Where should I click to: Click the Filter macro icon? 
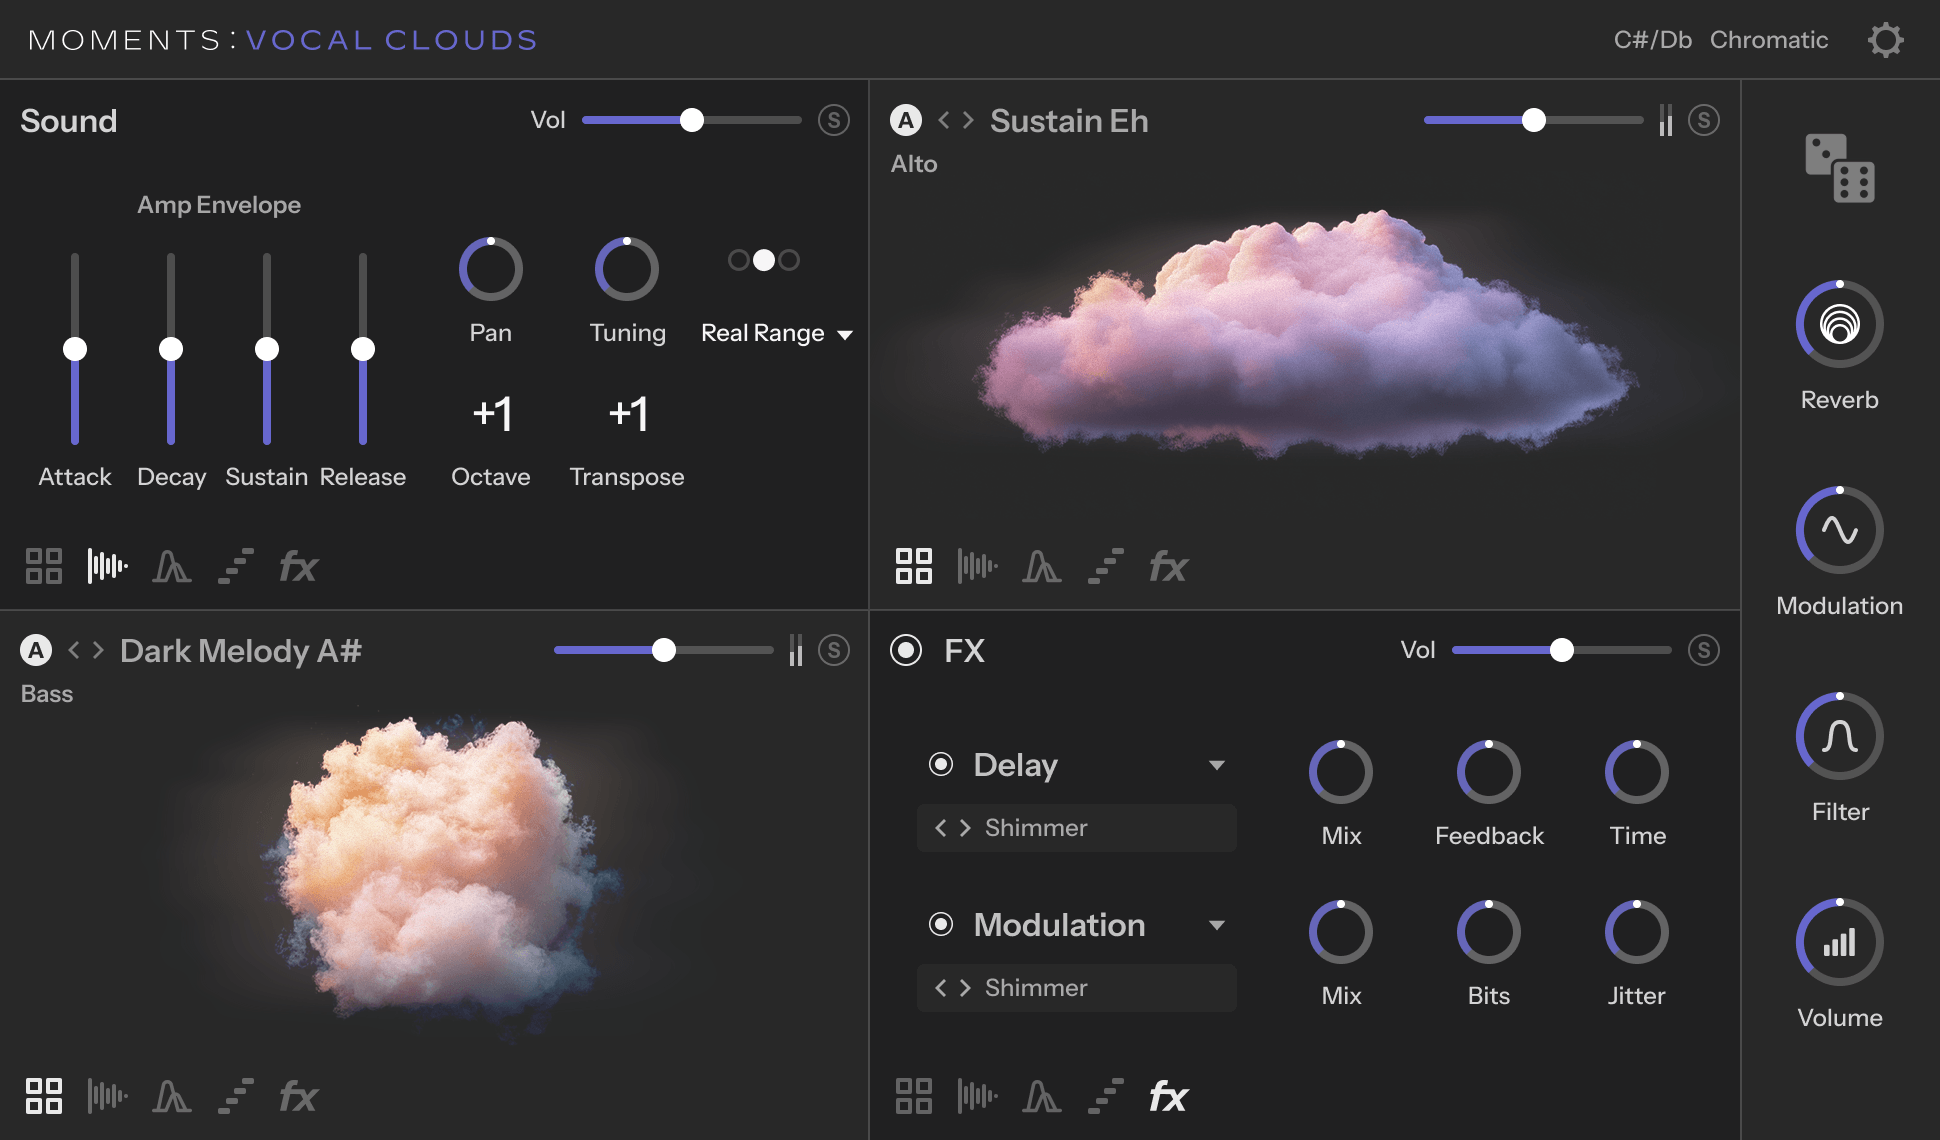tap(1839, 737)
